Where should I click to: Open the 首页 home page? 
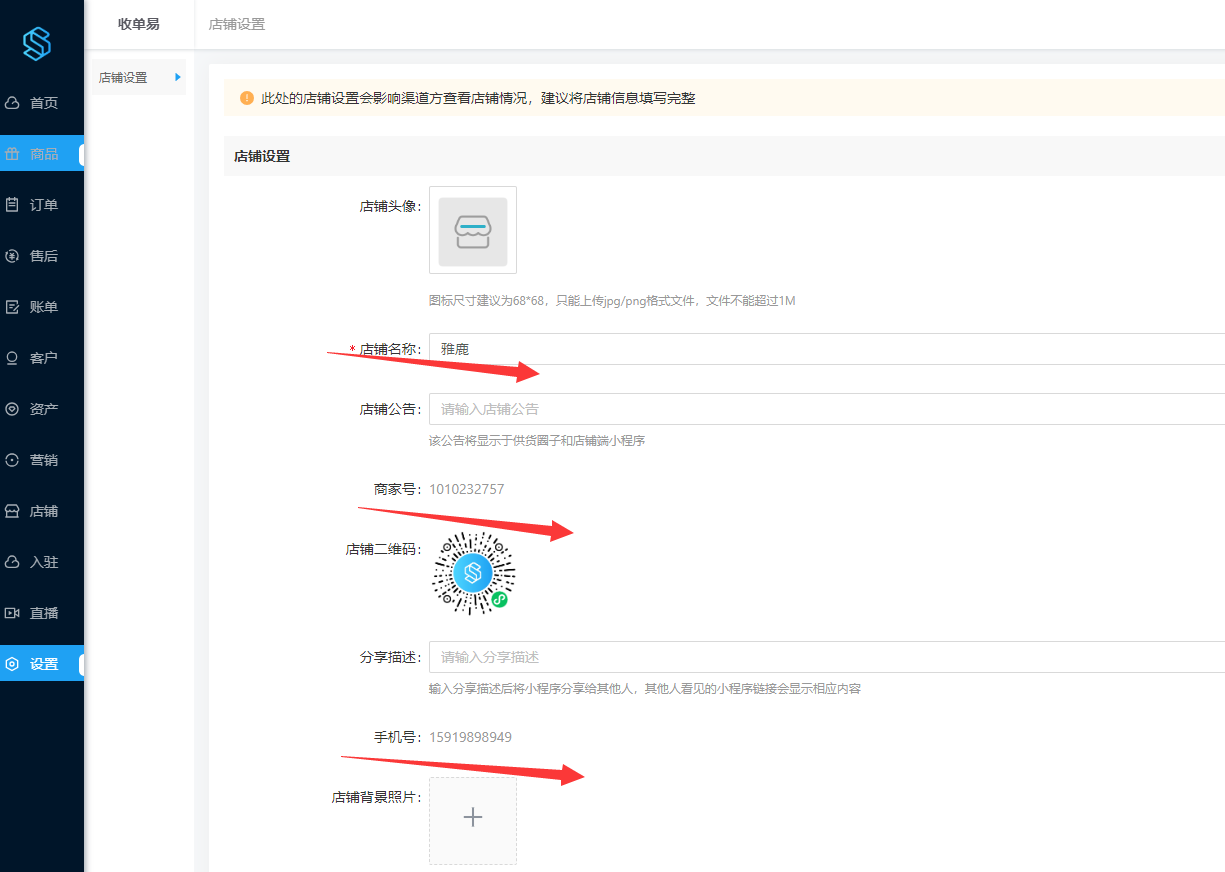[x=42, y=103]
